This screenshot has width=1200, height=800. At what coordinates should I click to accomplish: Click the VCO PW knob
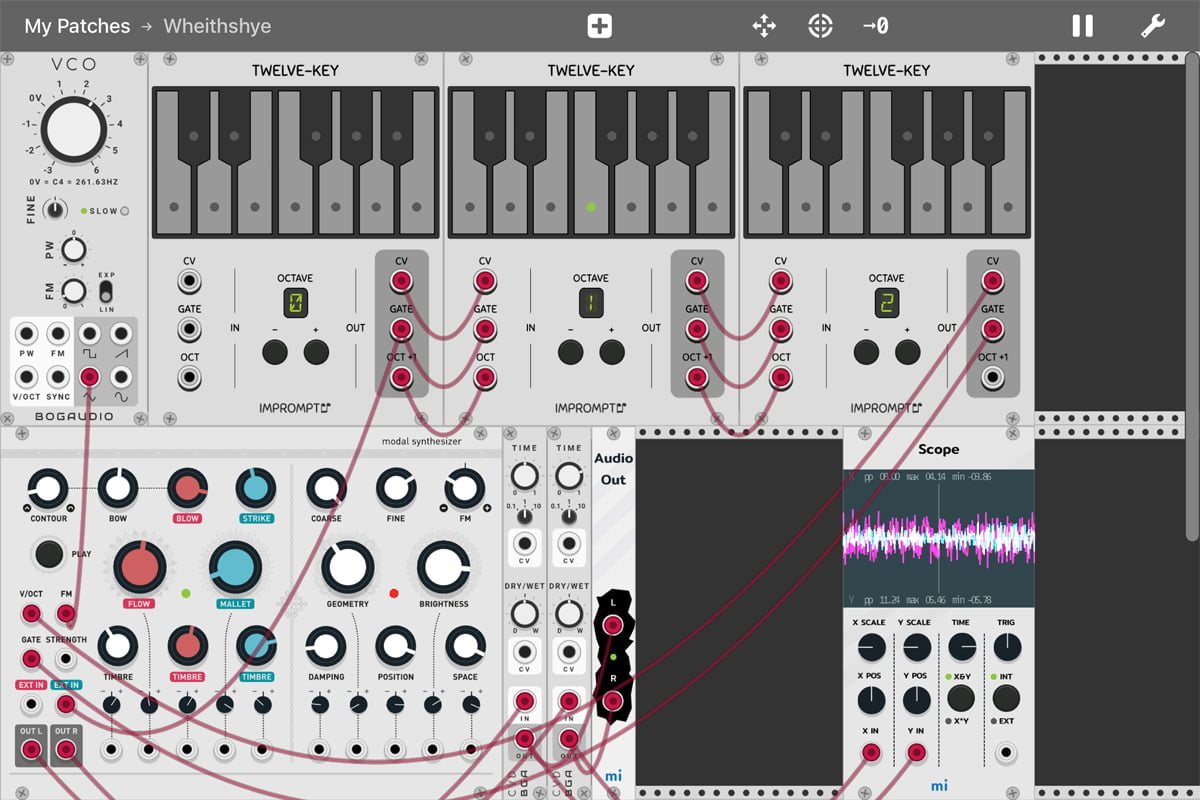point(73,250)
